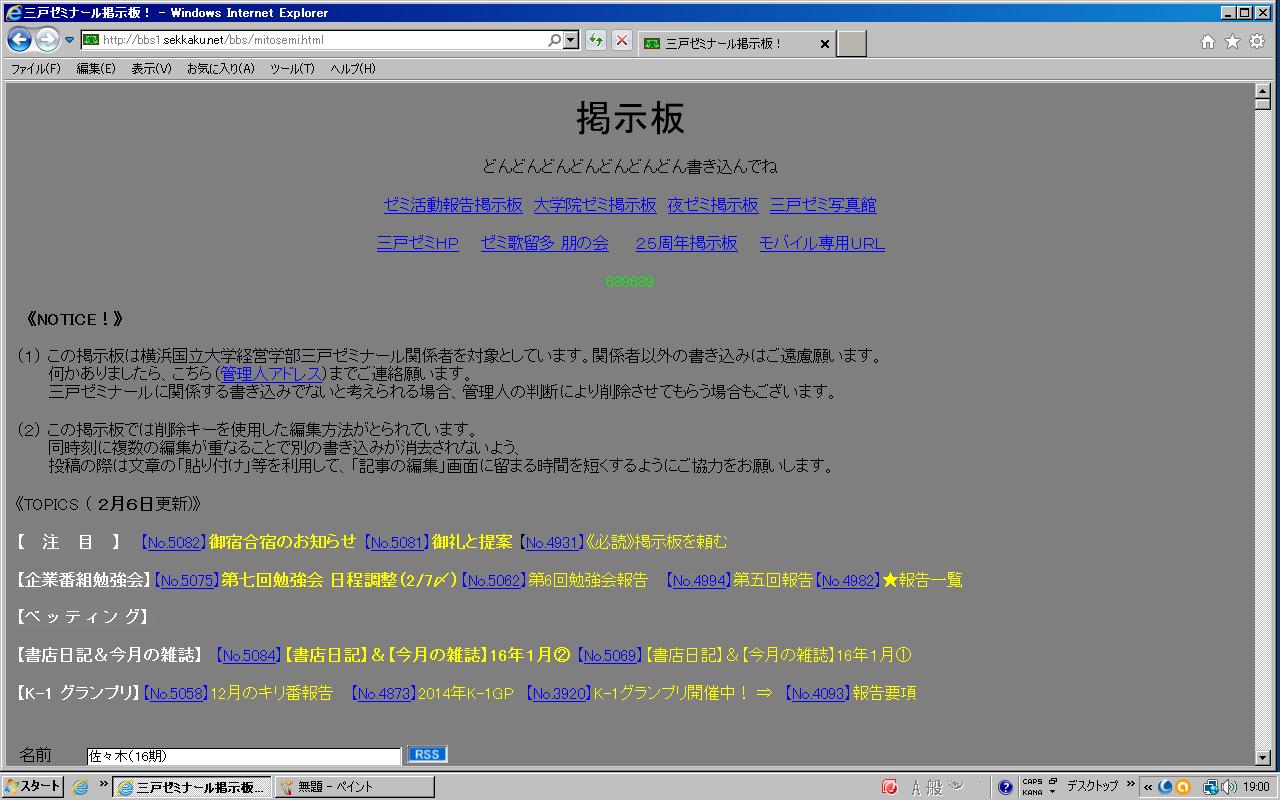The width and height of the screenshot is (1280, 800).
Task: Open ゼミ活動報告掲示板 link
Action: tap(453, 205)
